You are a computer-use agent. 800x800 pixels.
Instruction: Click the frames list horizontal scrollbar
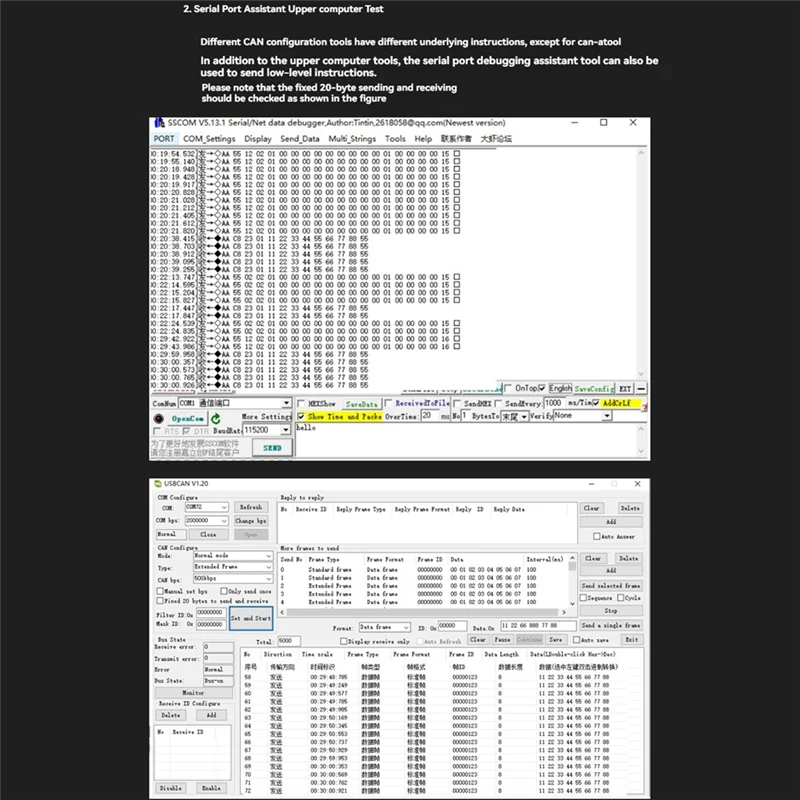point(423,612)
